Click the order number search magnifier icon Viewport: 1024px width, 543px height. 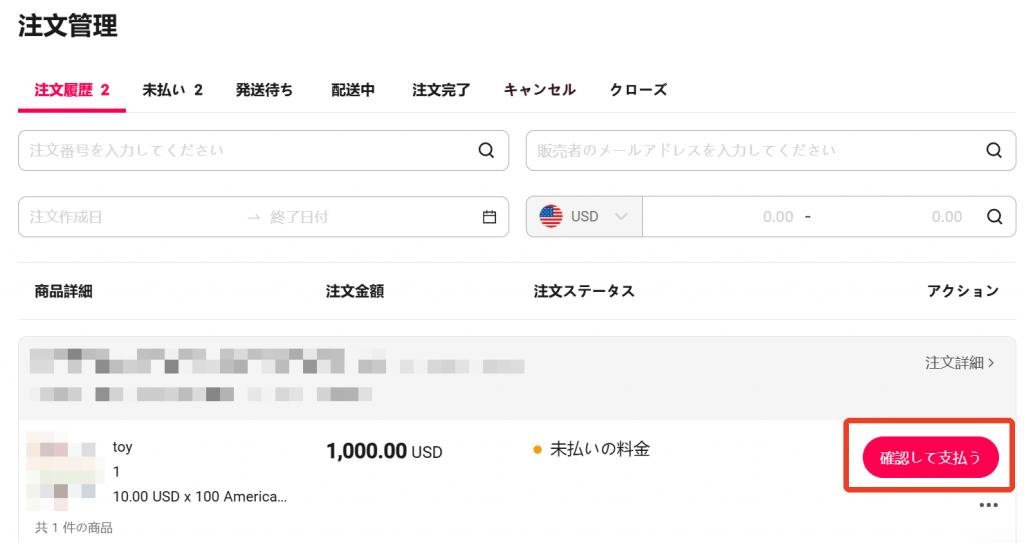(x=486, y=150)
